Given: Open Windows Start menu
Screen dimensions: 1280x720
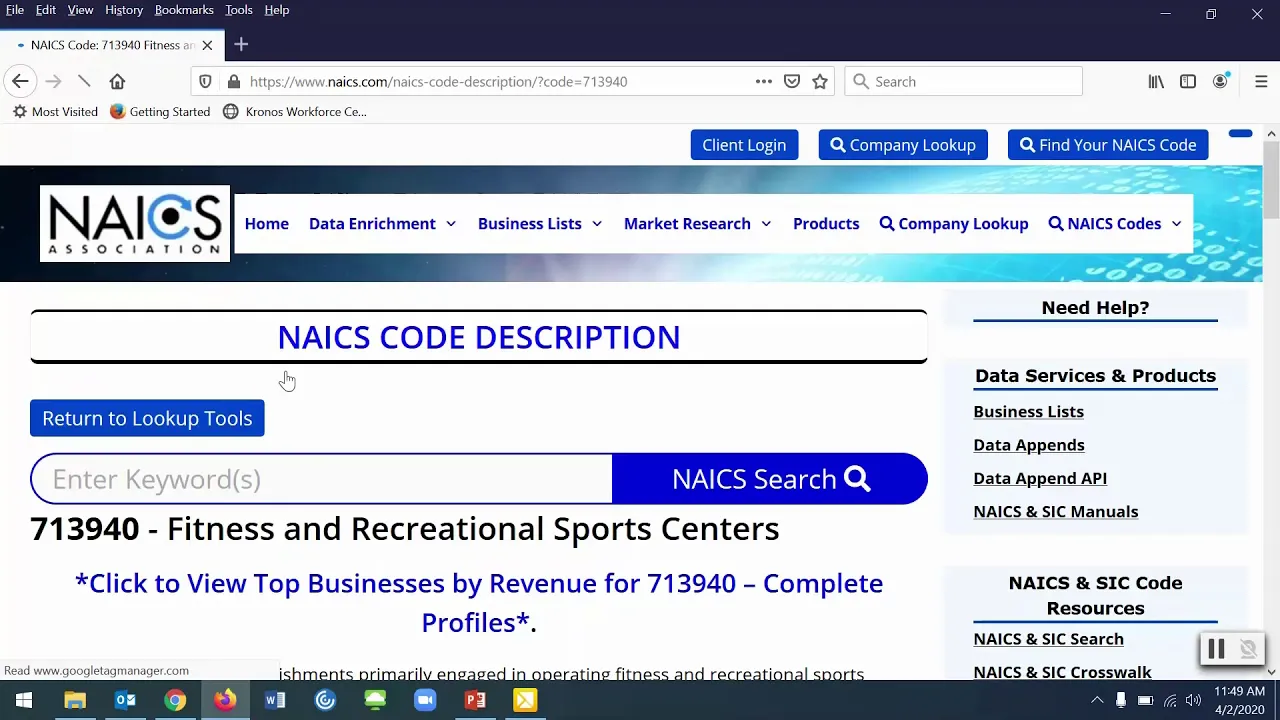Looking at the screenshot, I should tap(24, 700).
